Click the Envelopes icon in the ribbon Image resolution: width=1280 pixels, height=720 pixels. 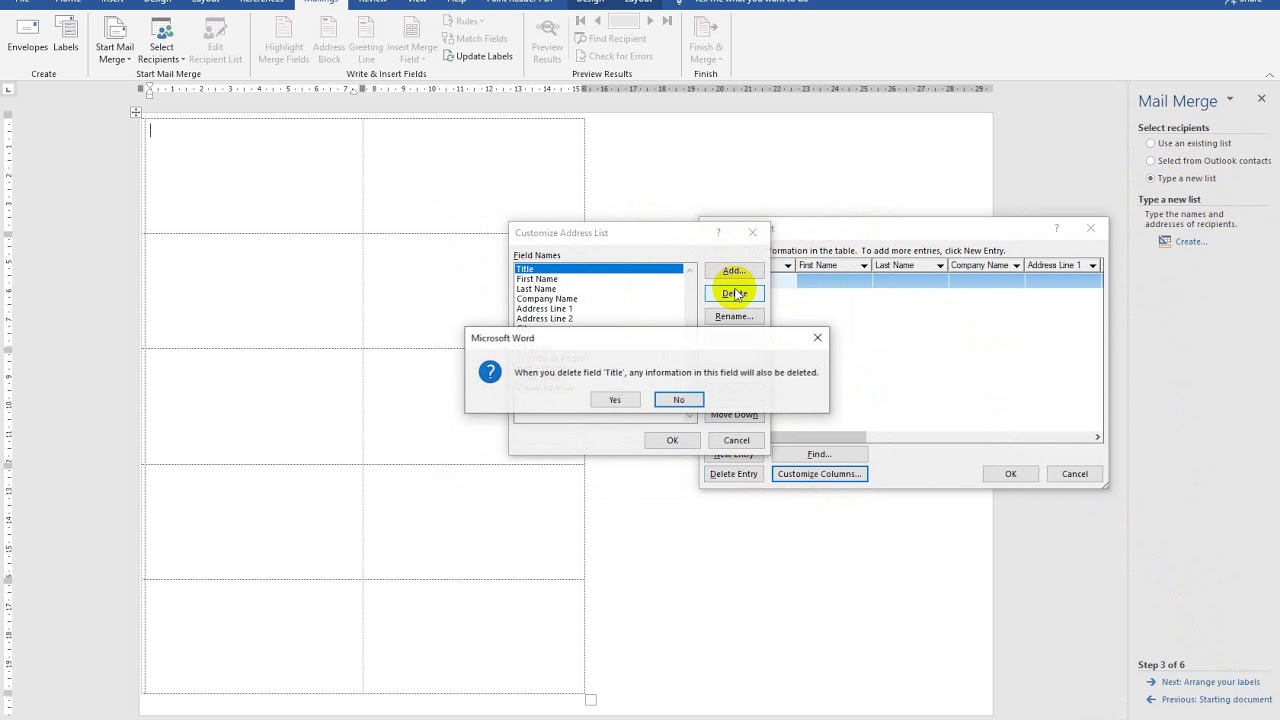coord(27,35)
